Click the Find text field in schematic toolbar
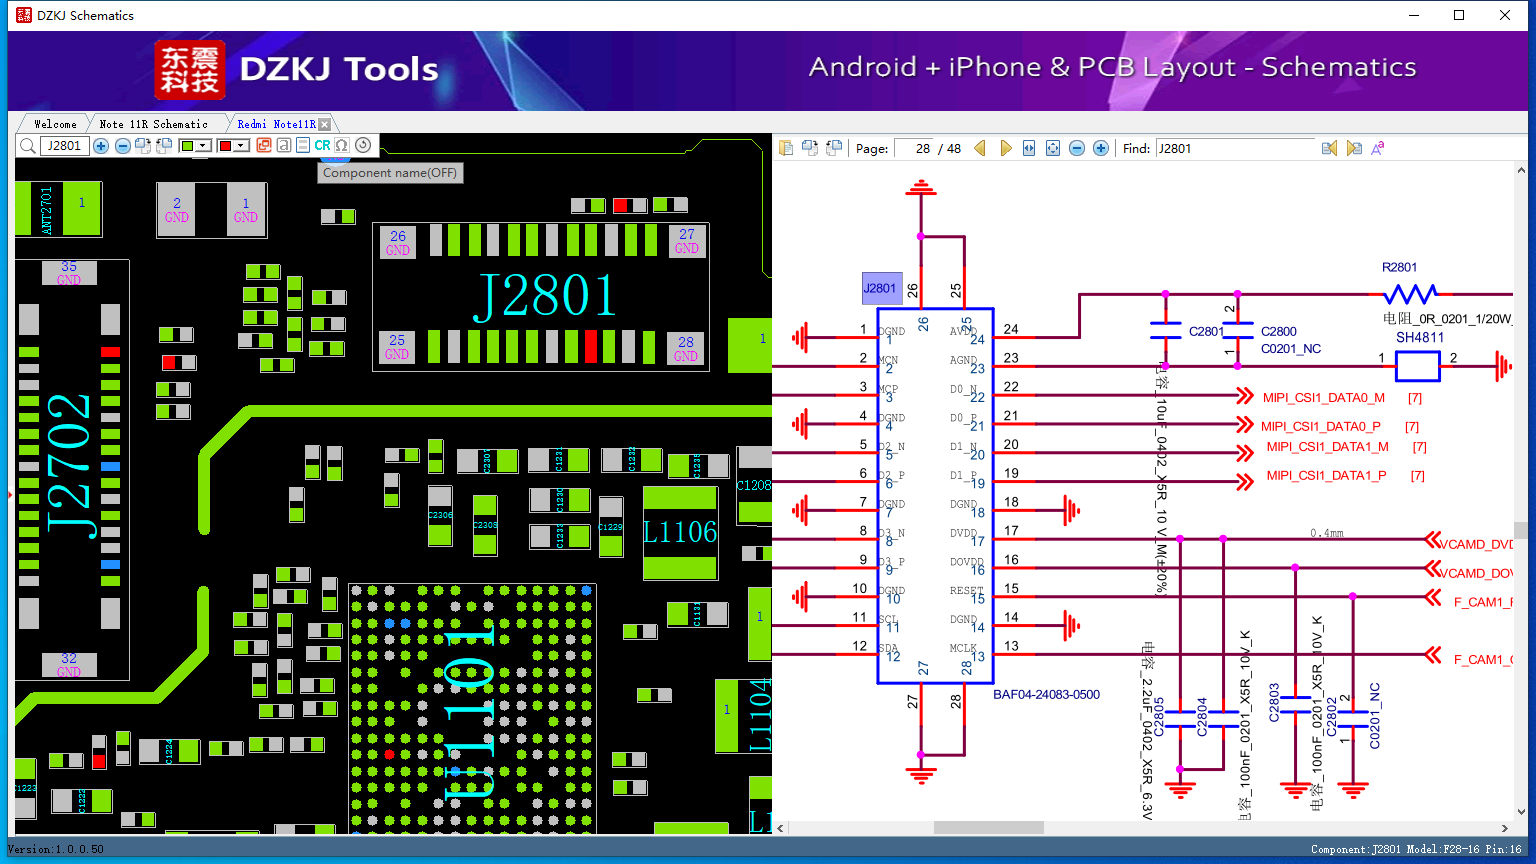 1235,148
